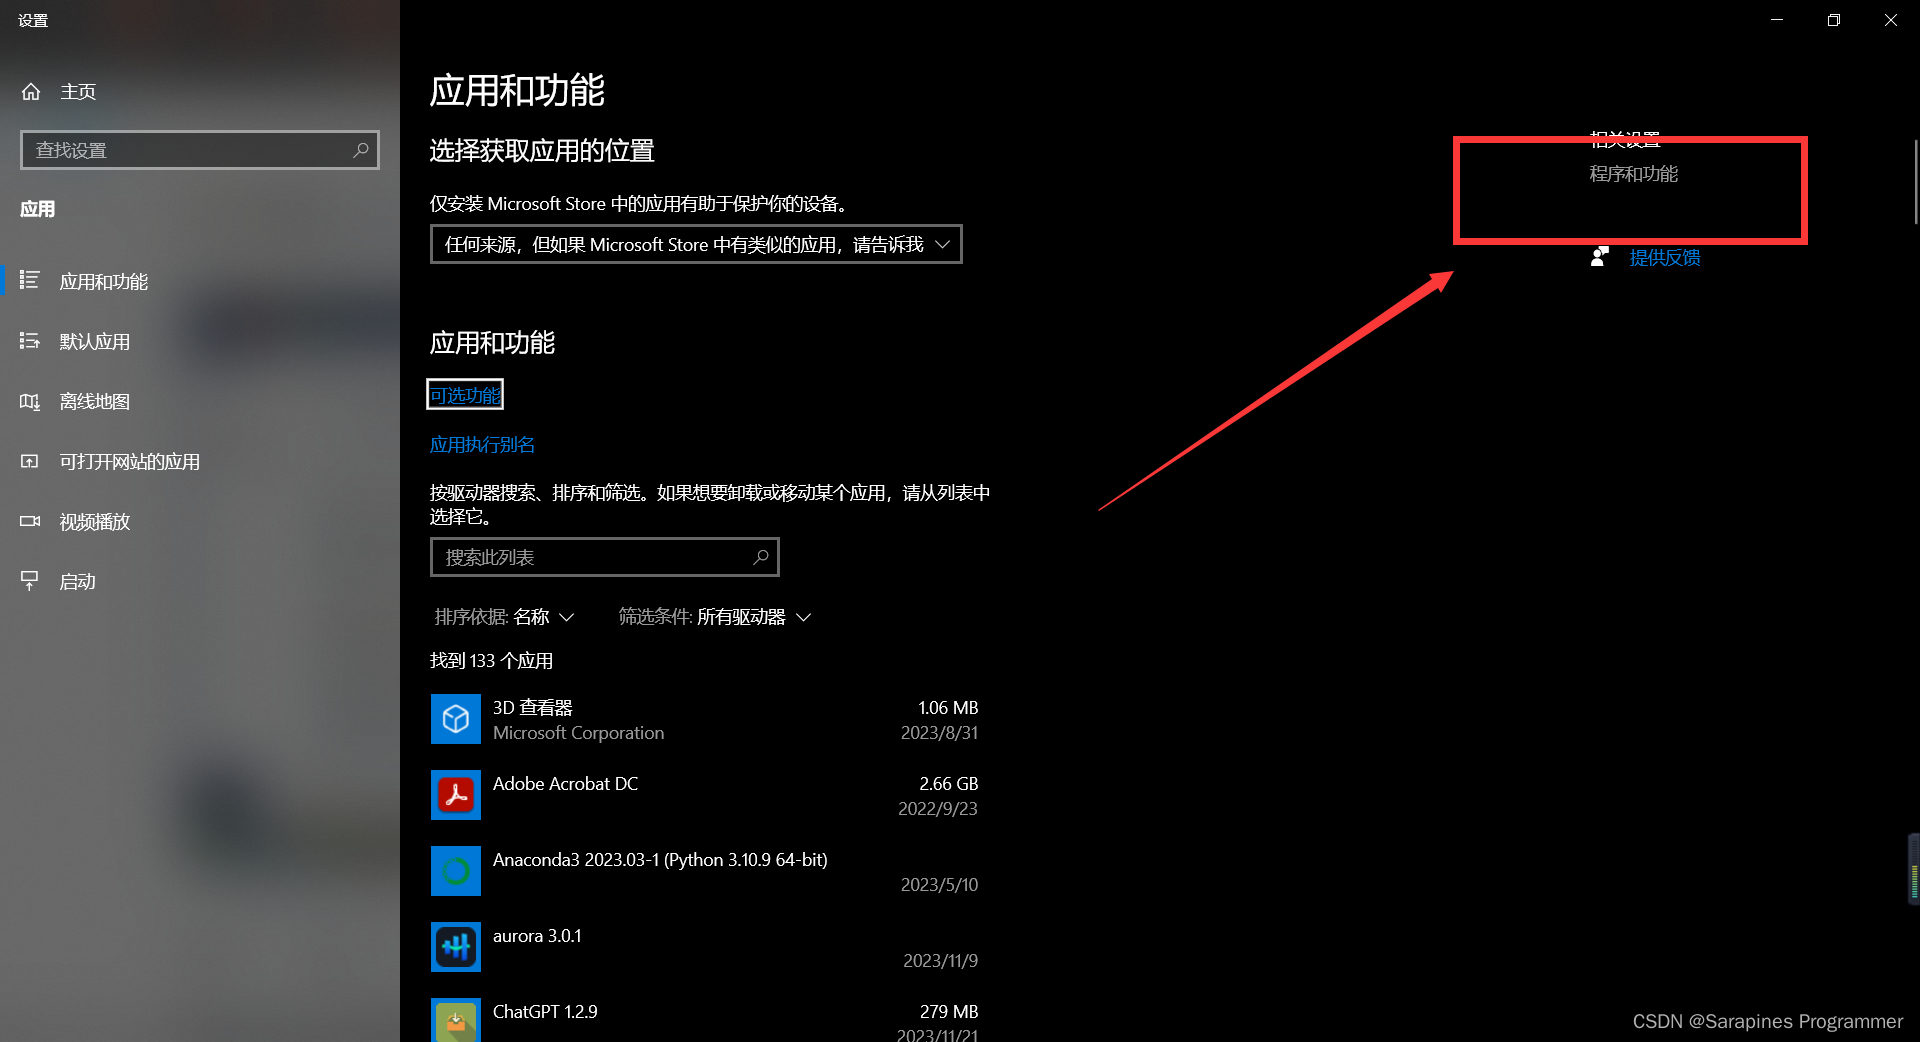1920x1042 pixels.
Task: Focus the 搜索此列表 search field
Action: 604,557
